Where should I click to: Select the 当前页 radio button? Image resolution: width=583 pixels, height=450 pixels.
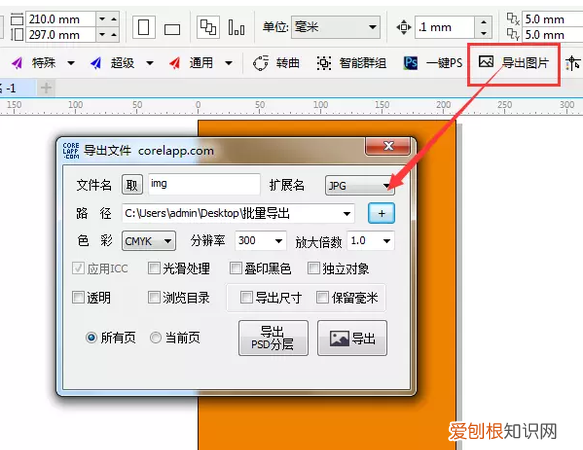[x=155, y=338]
